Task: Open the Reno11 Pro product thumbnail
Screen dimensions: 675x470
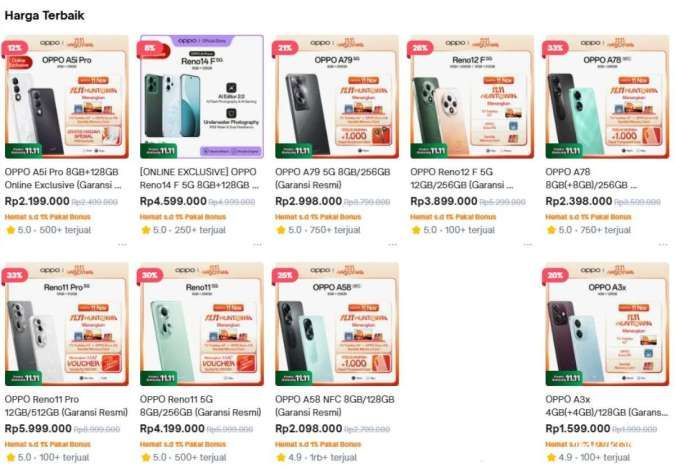Action: (67, 324)
